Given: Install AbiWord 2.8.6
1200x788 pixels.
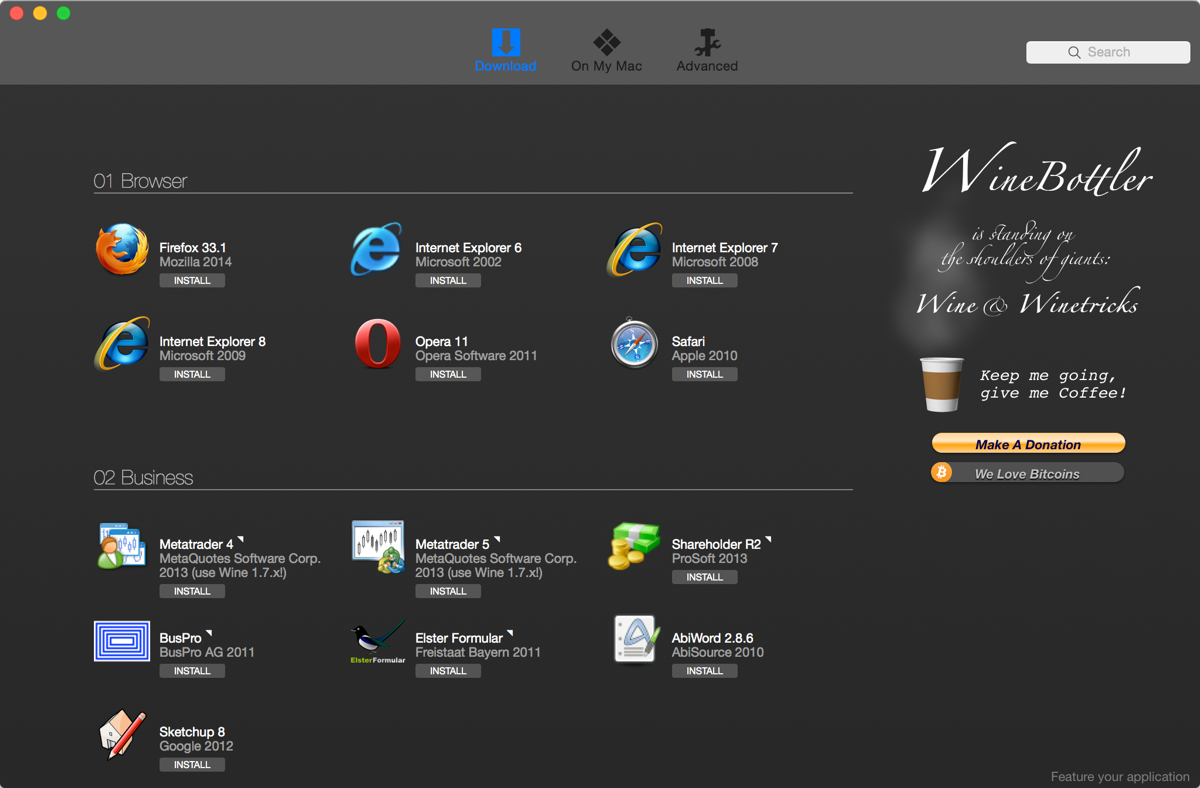Looking at the screenshot, I should (x=704, y=672).
